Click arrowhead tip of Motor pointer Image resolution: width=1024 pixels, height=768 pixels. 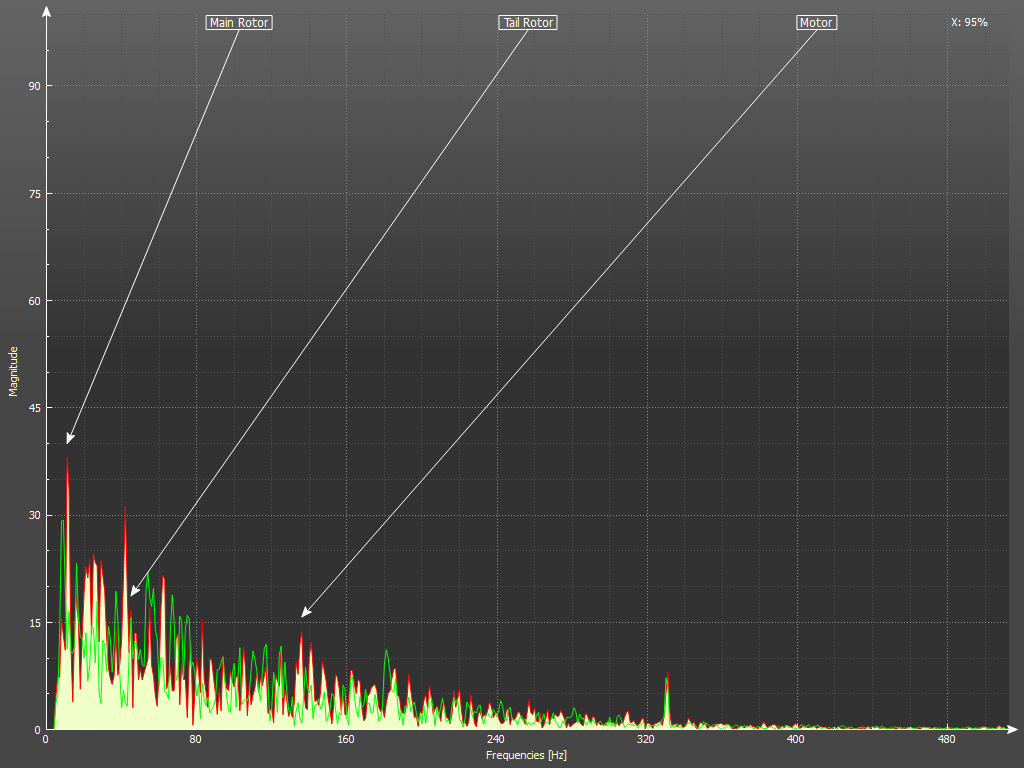click(302, 617)
